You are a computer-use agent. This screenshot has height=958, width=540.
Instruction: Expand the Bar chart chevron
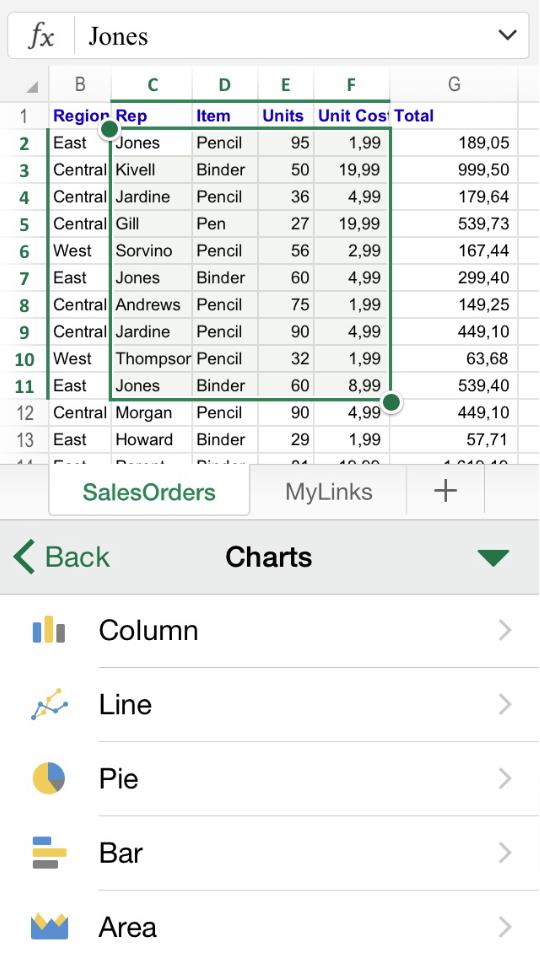pyautogui.click(x=505, y=852)
